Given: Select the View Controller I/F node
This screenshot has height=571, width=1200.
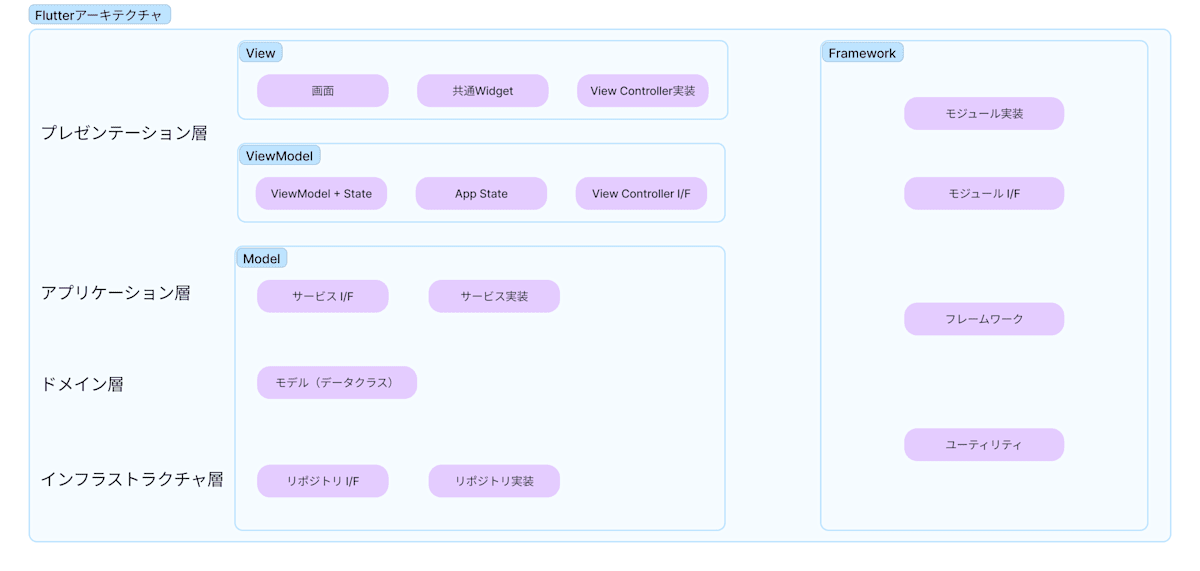Looking at the screenshot, I should tap(641, 194).
